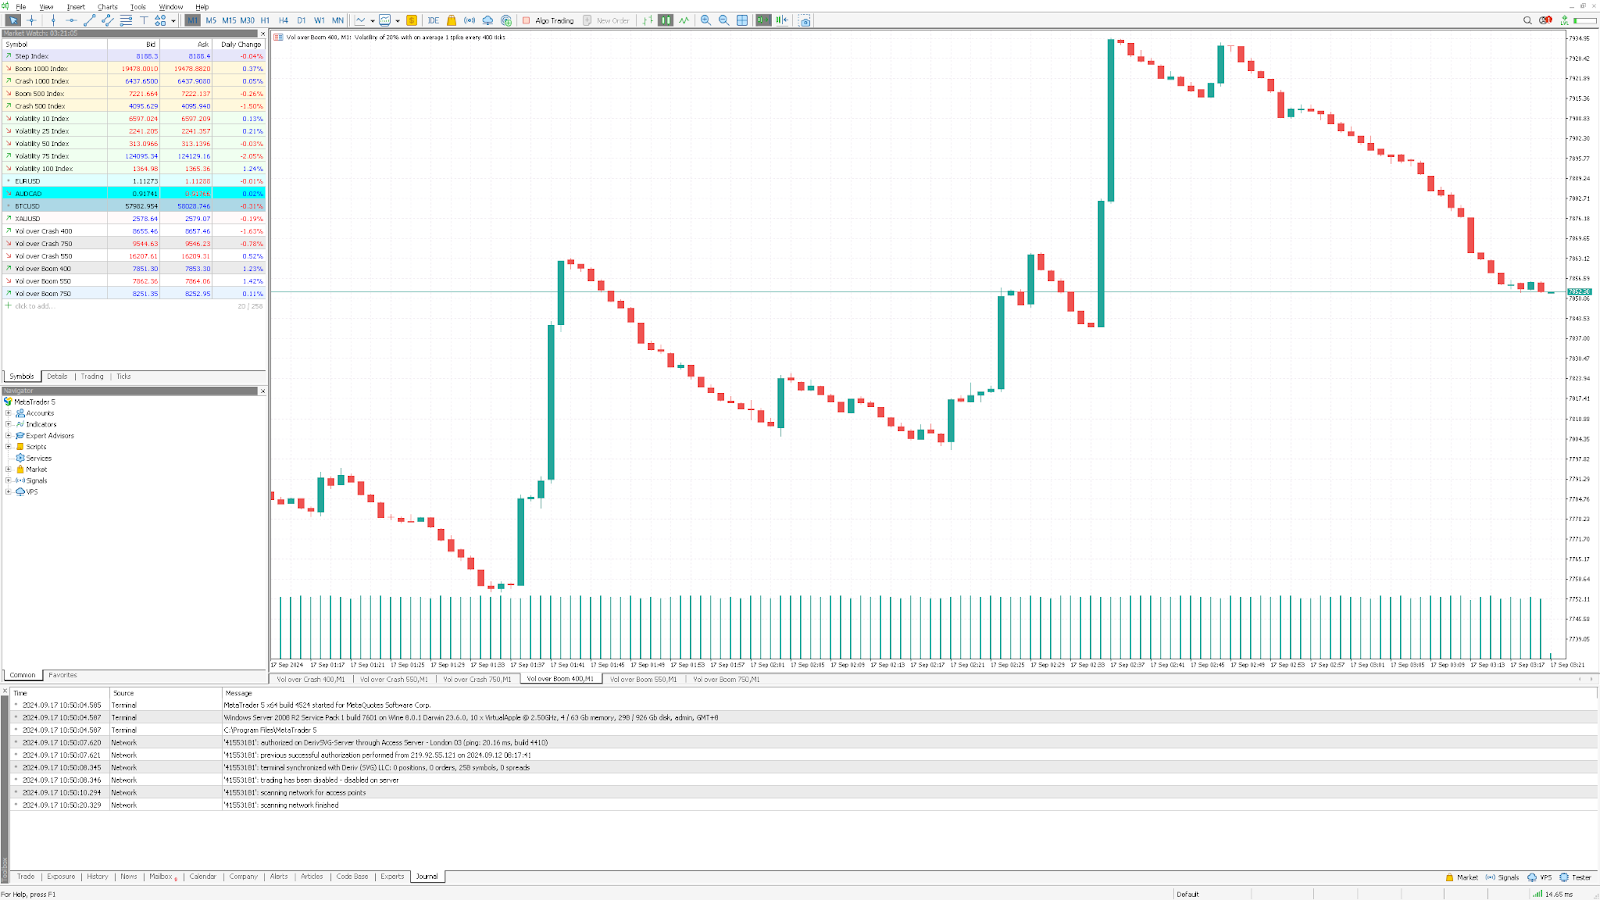Open the Journal tab at the bottom
The image size is (1600, 900).
427,876
